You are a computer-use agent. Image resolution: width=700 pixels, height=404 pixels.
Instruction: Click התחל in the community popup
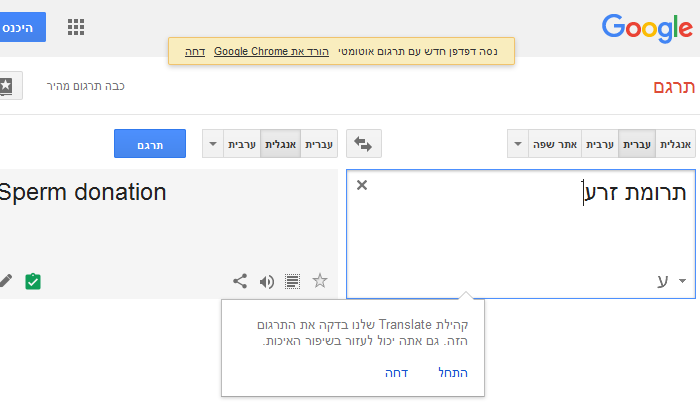coord(453,373)
